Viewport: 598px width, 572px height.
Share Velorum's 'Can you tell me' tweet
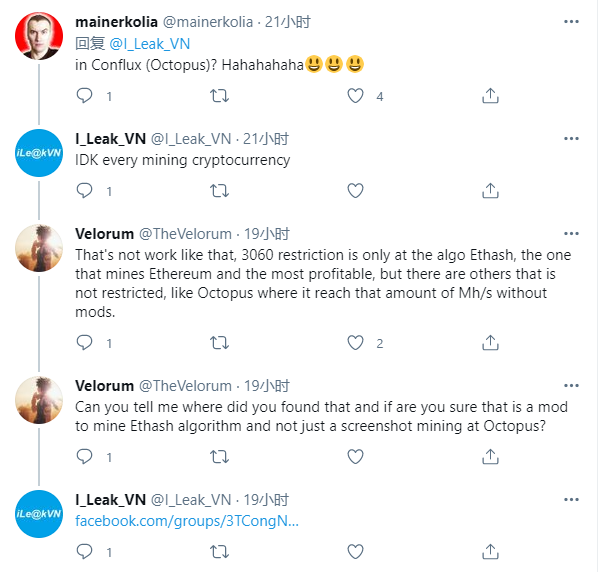pos(490,456)
